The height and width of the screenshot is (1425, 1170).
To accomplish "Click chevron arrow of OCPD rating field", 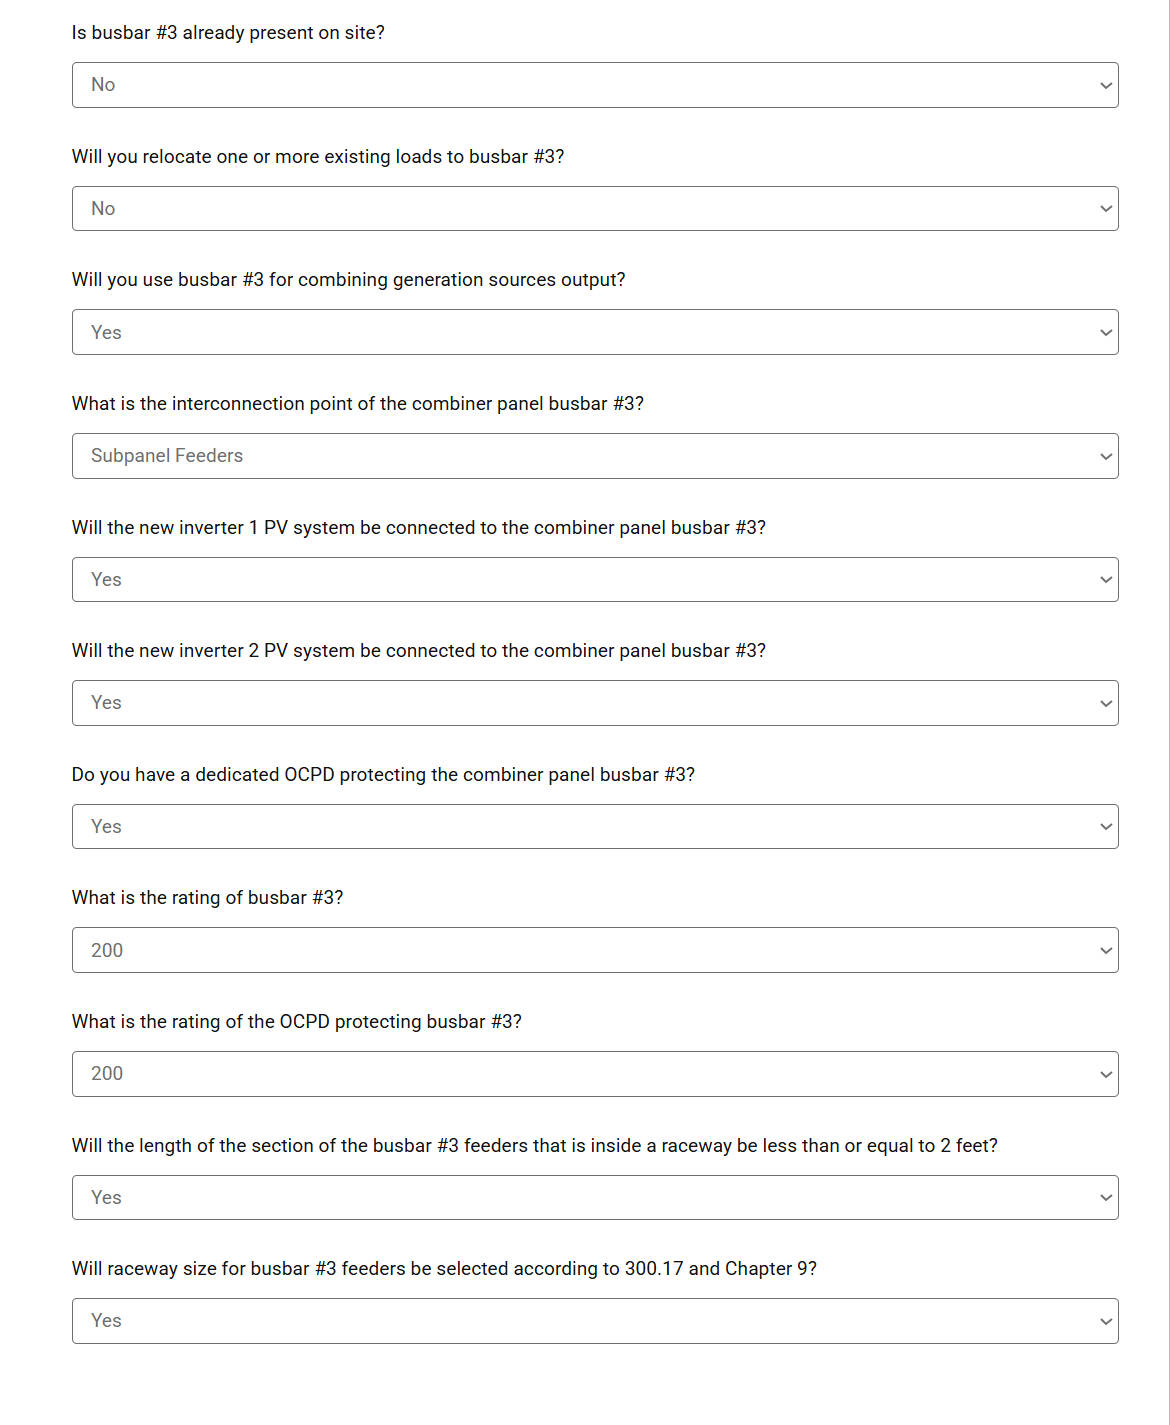I will click(1106, 1075).
